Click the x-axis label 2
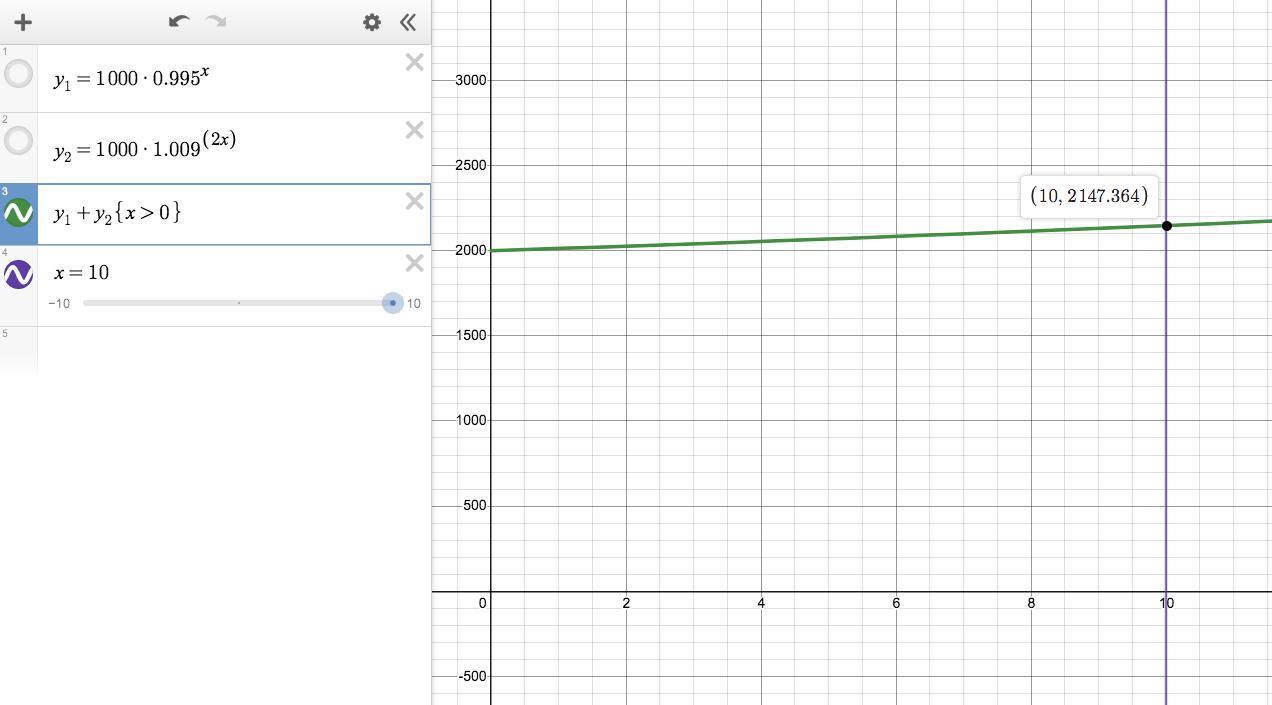 [x=626, y=603]
